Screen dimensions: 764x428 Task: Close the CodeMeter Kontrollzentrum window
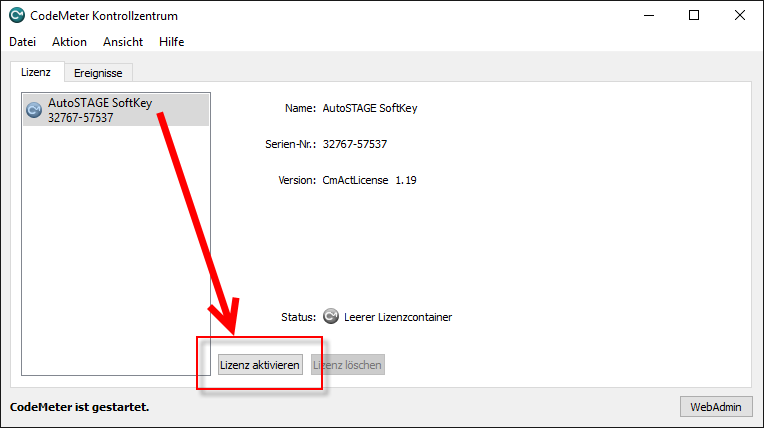(x=740, y=16)
